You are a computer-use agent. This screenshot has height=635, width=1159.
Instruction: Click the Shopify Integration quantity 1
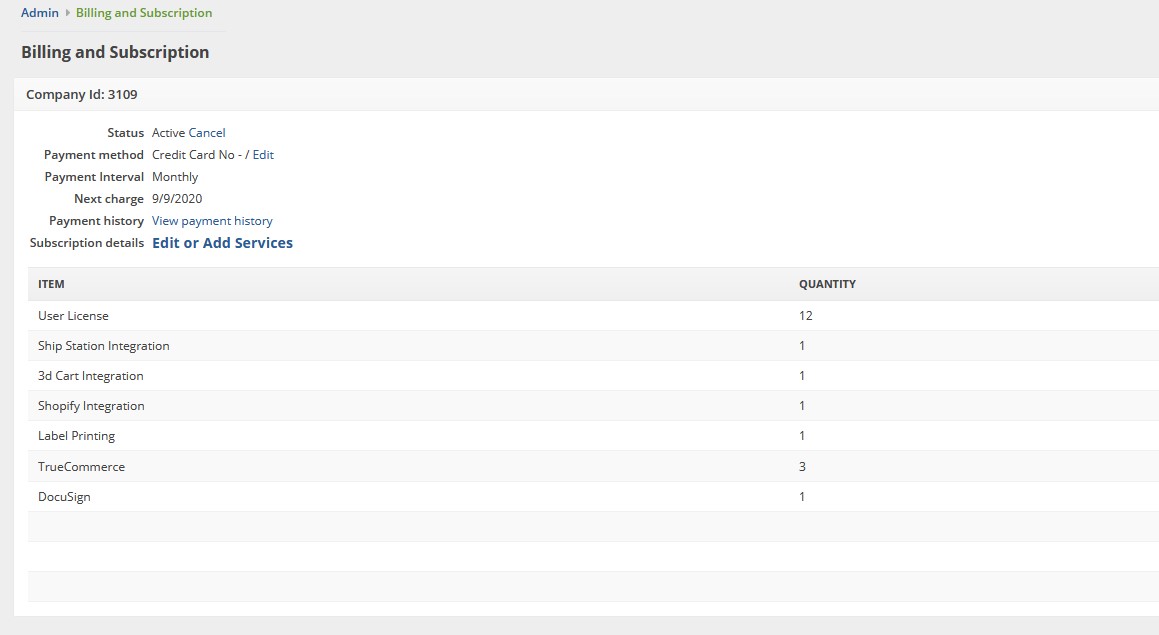(802, 406)
